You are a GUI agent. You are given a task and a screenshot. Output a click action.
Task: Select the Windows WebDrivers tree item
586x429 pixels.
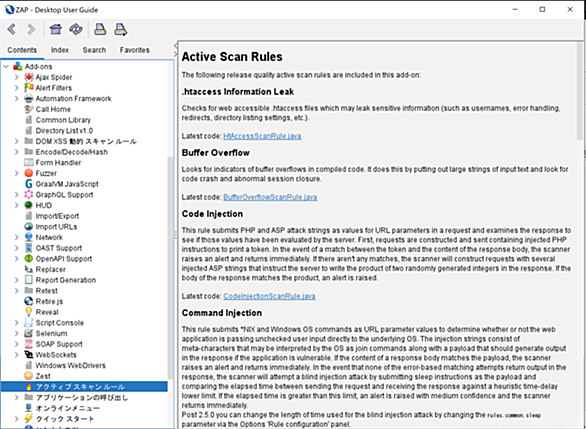pos(71,365)
